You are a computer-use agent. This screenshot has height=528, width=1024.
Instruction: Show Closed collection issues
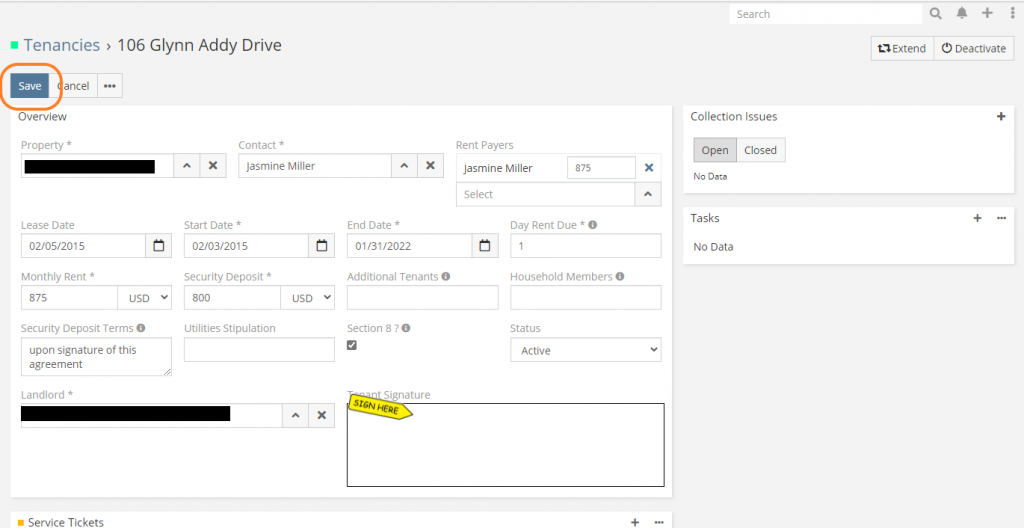click(760, 150)
